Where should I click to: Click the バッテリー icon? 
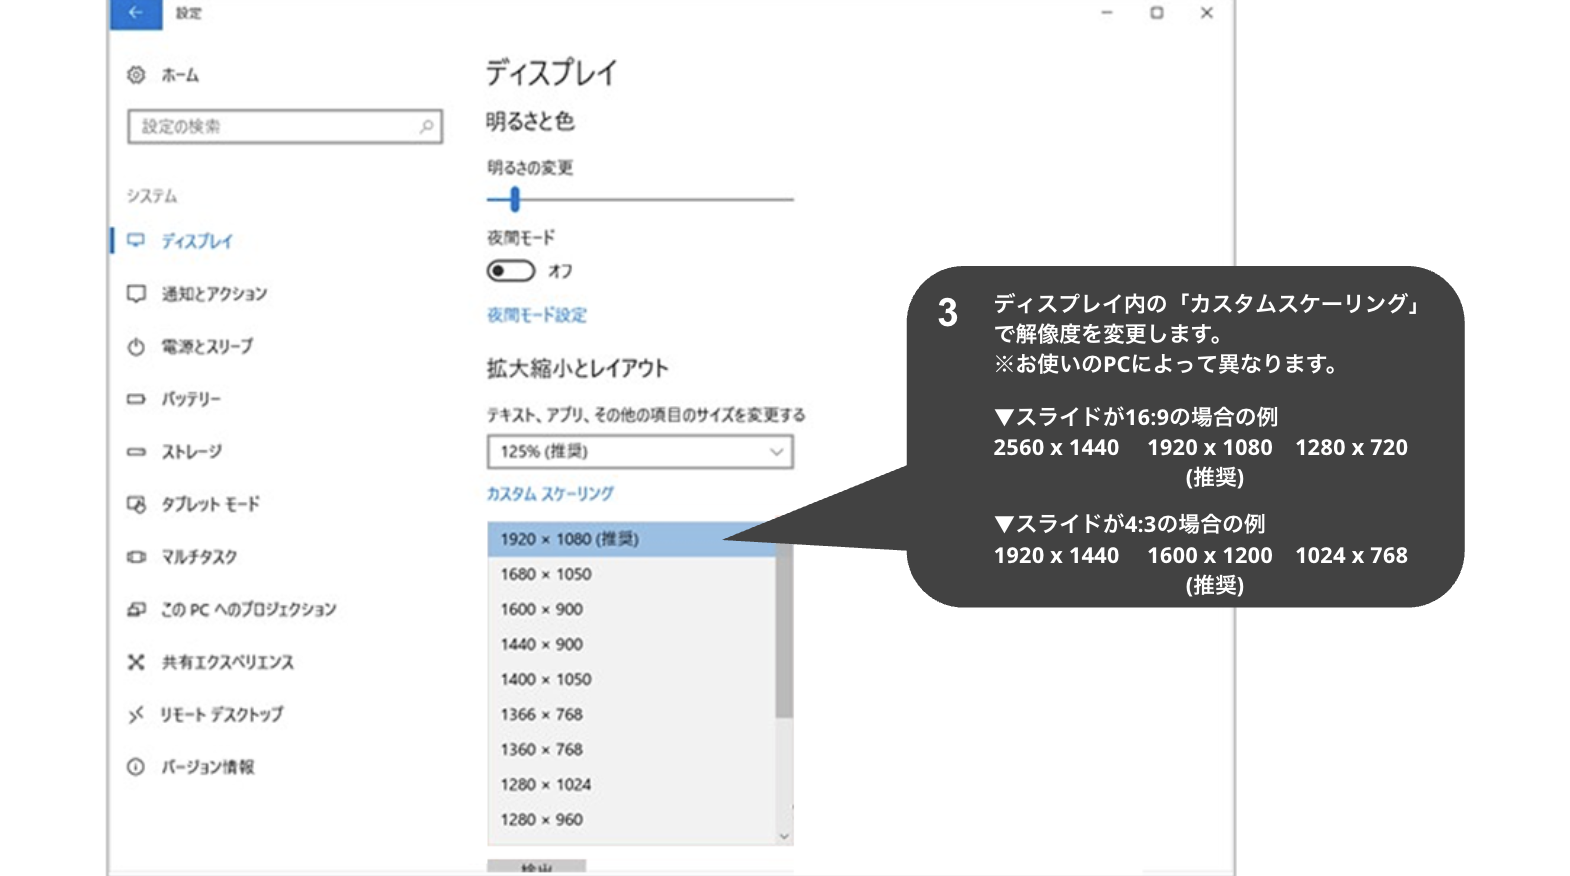pos(137,399)
